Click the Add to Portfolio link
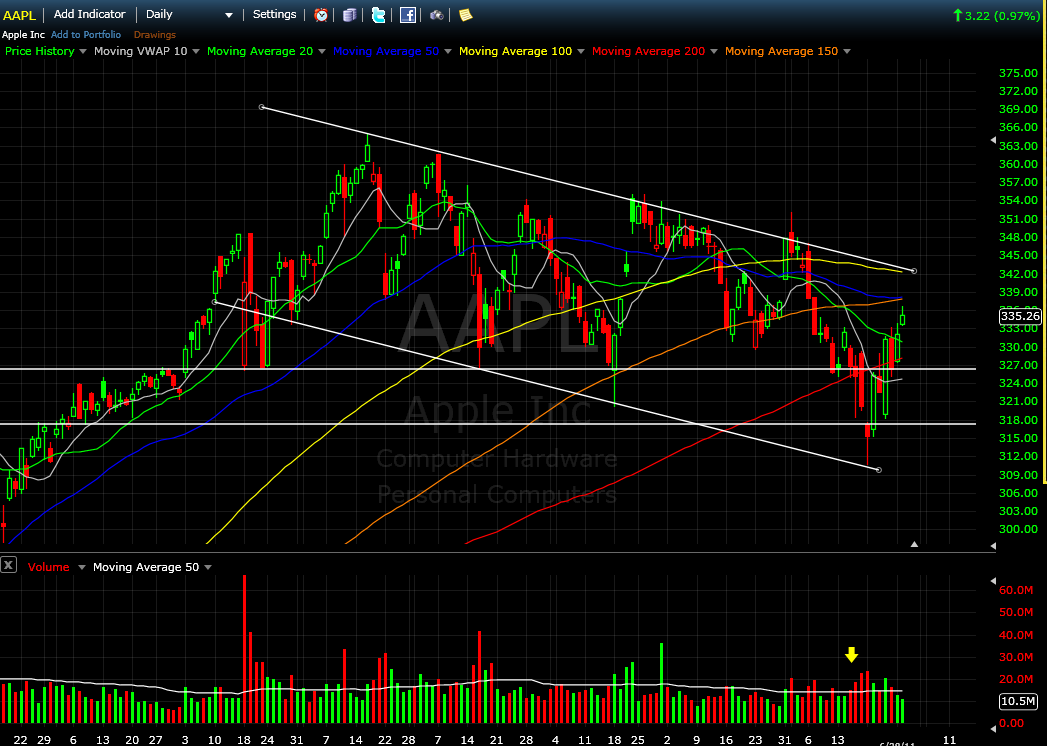The height and width of the screenshot is (746, 1047). click(x=86, y=34)
